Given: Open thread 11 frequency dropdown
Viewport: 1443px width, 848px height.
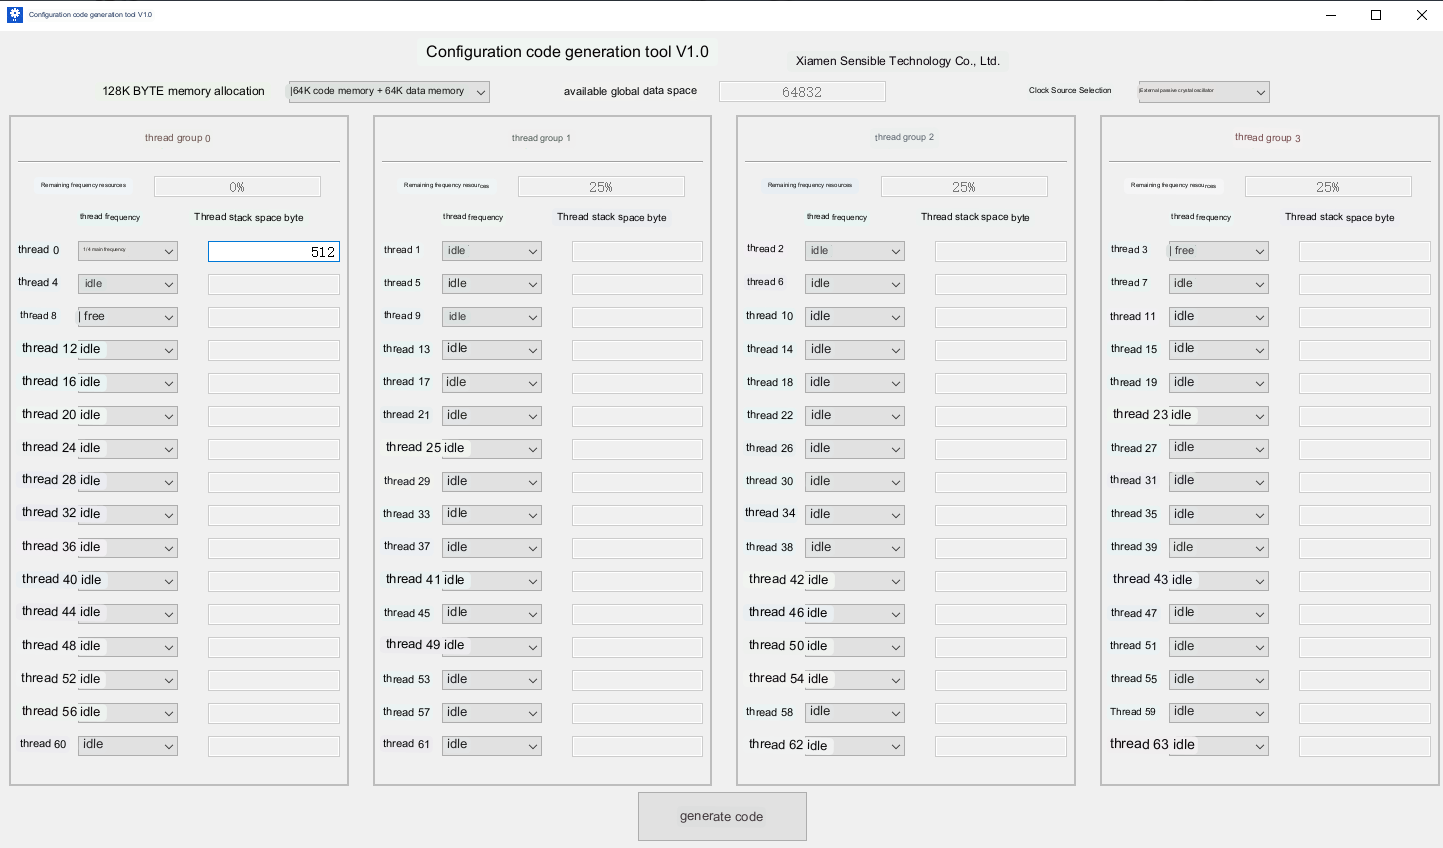Looking at the screenshot, I should 1219,317.
